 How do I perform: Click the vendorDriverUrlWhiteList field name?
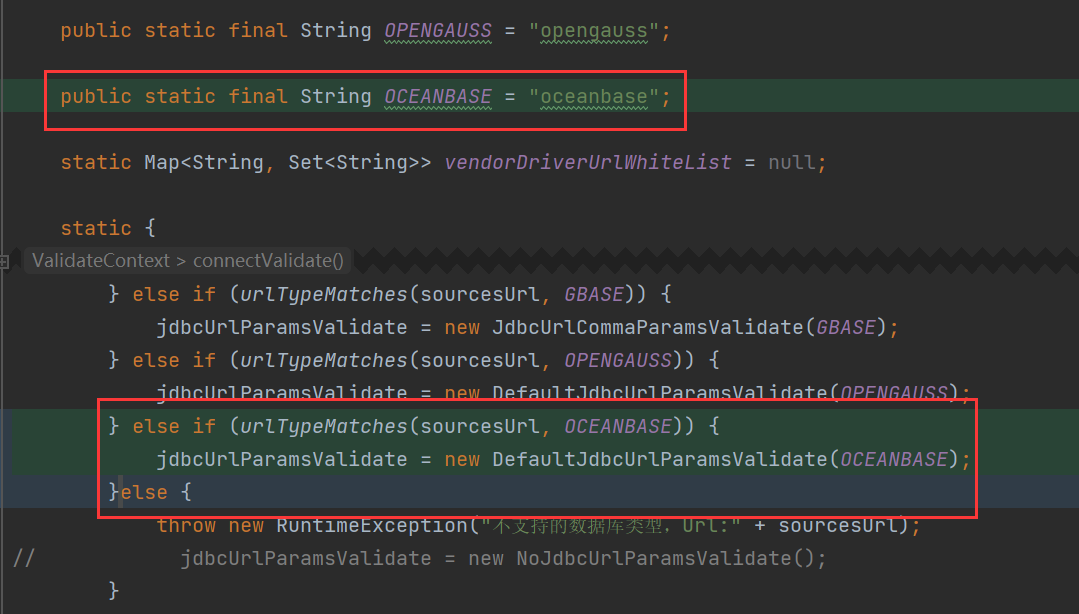(587, 162)
